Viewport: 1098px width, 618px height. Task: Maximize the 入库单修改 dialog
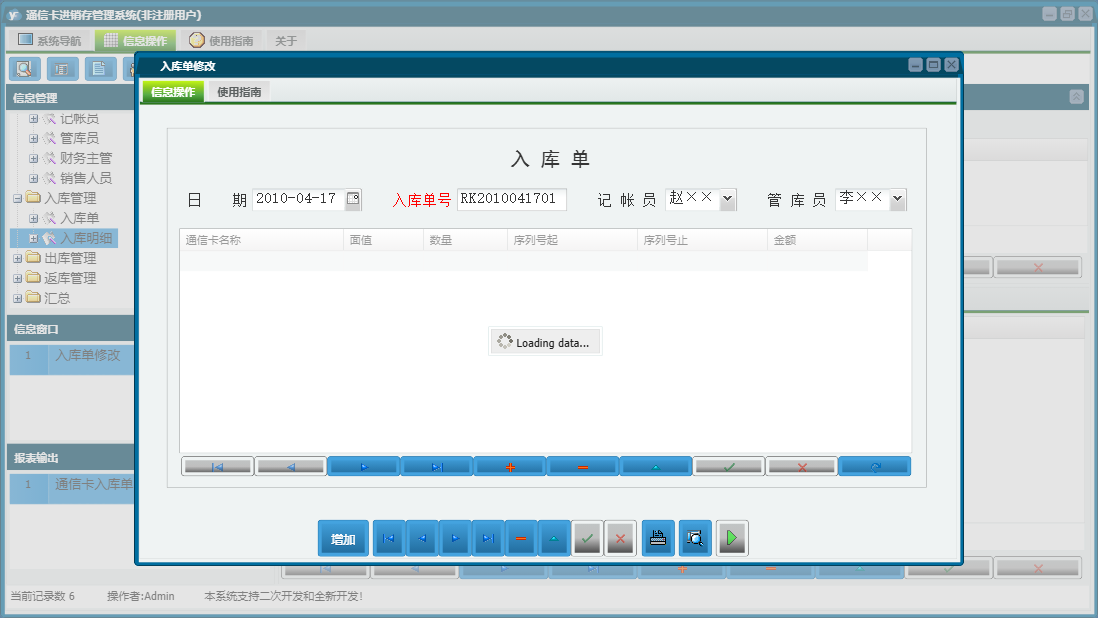coord(933,64)
